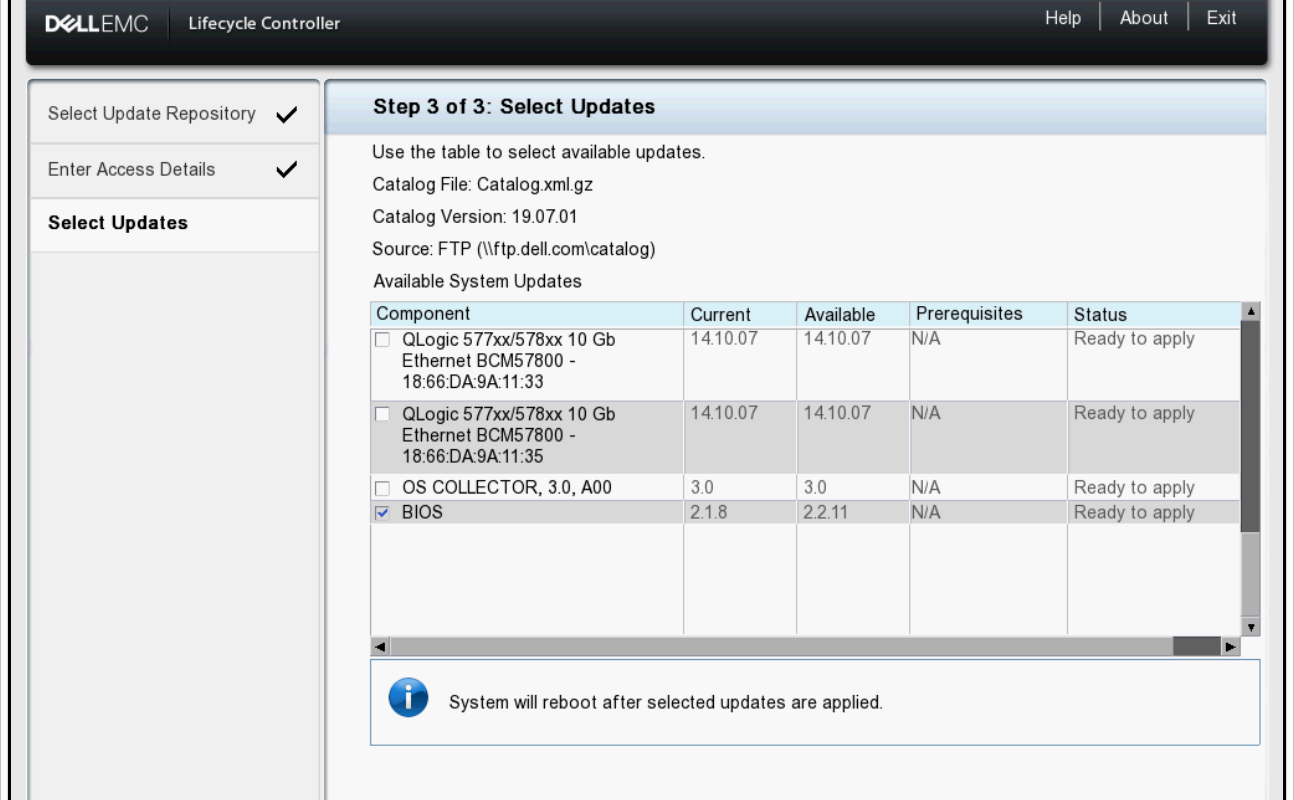The height and width of the screenshot is (800, 1294).
Task: Click the Lifecycle Controller title text
Action: click(x=264, y=23)
